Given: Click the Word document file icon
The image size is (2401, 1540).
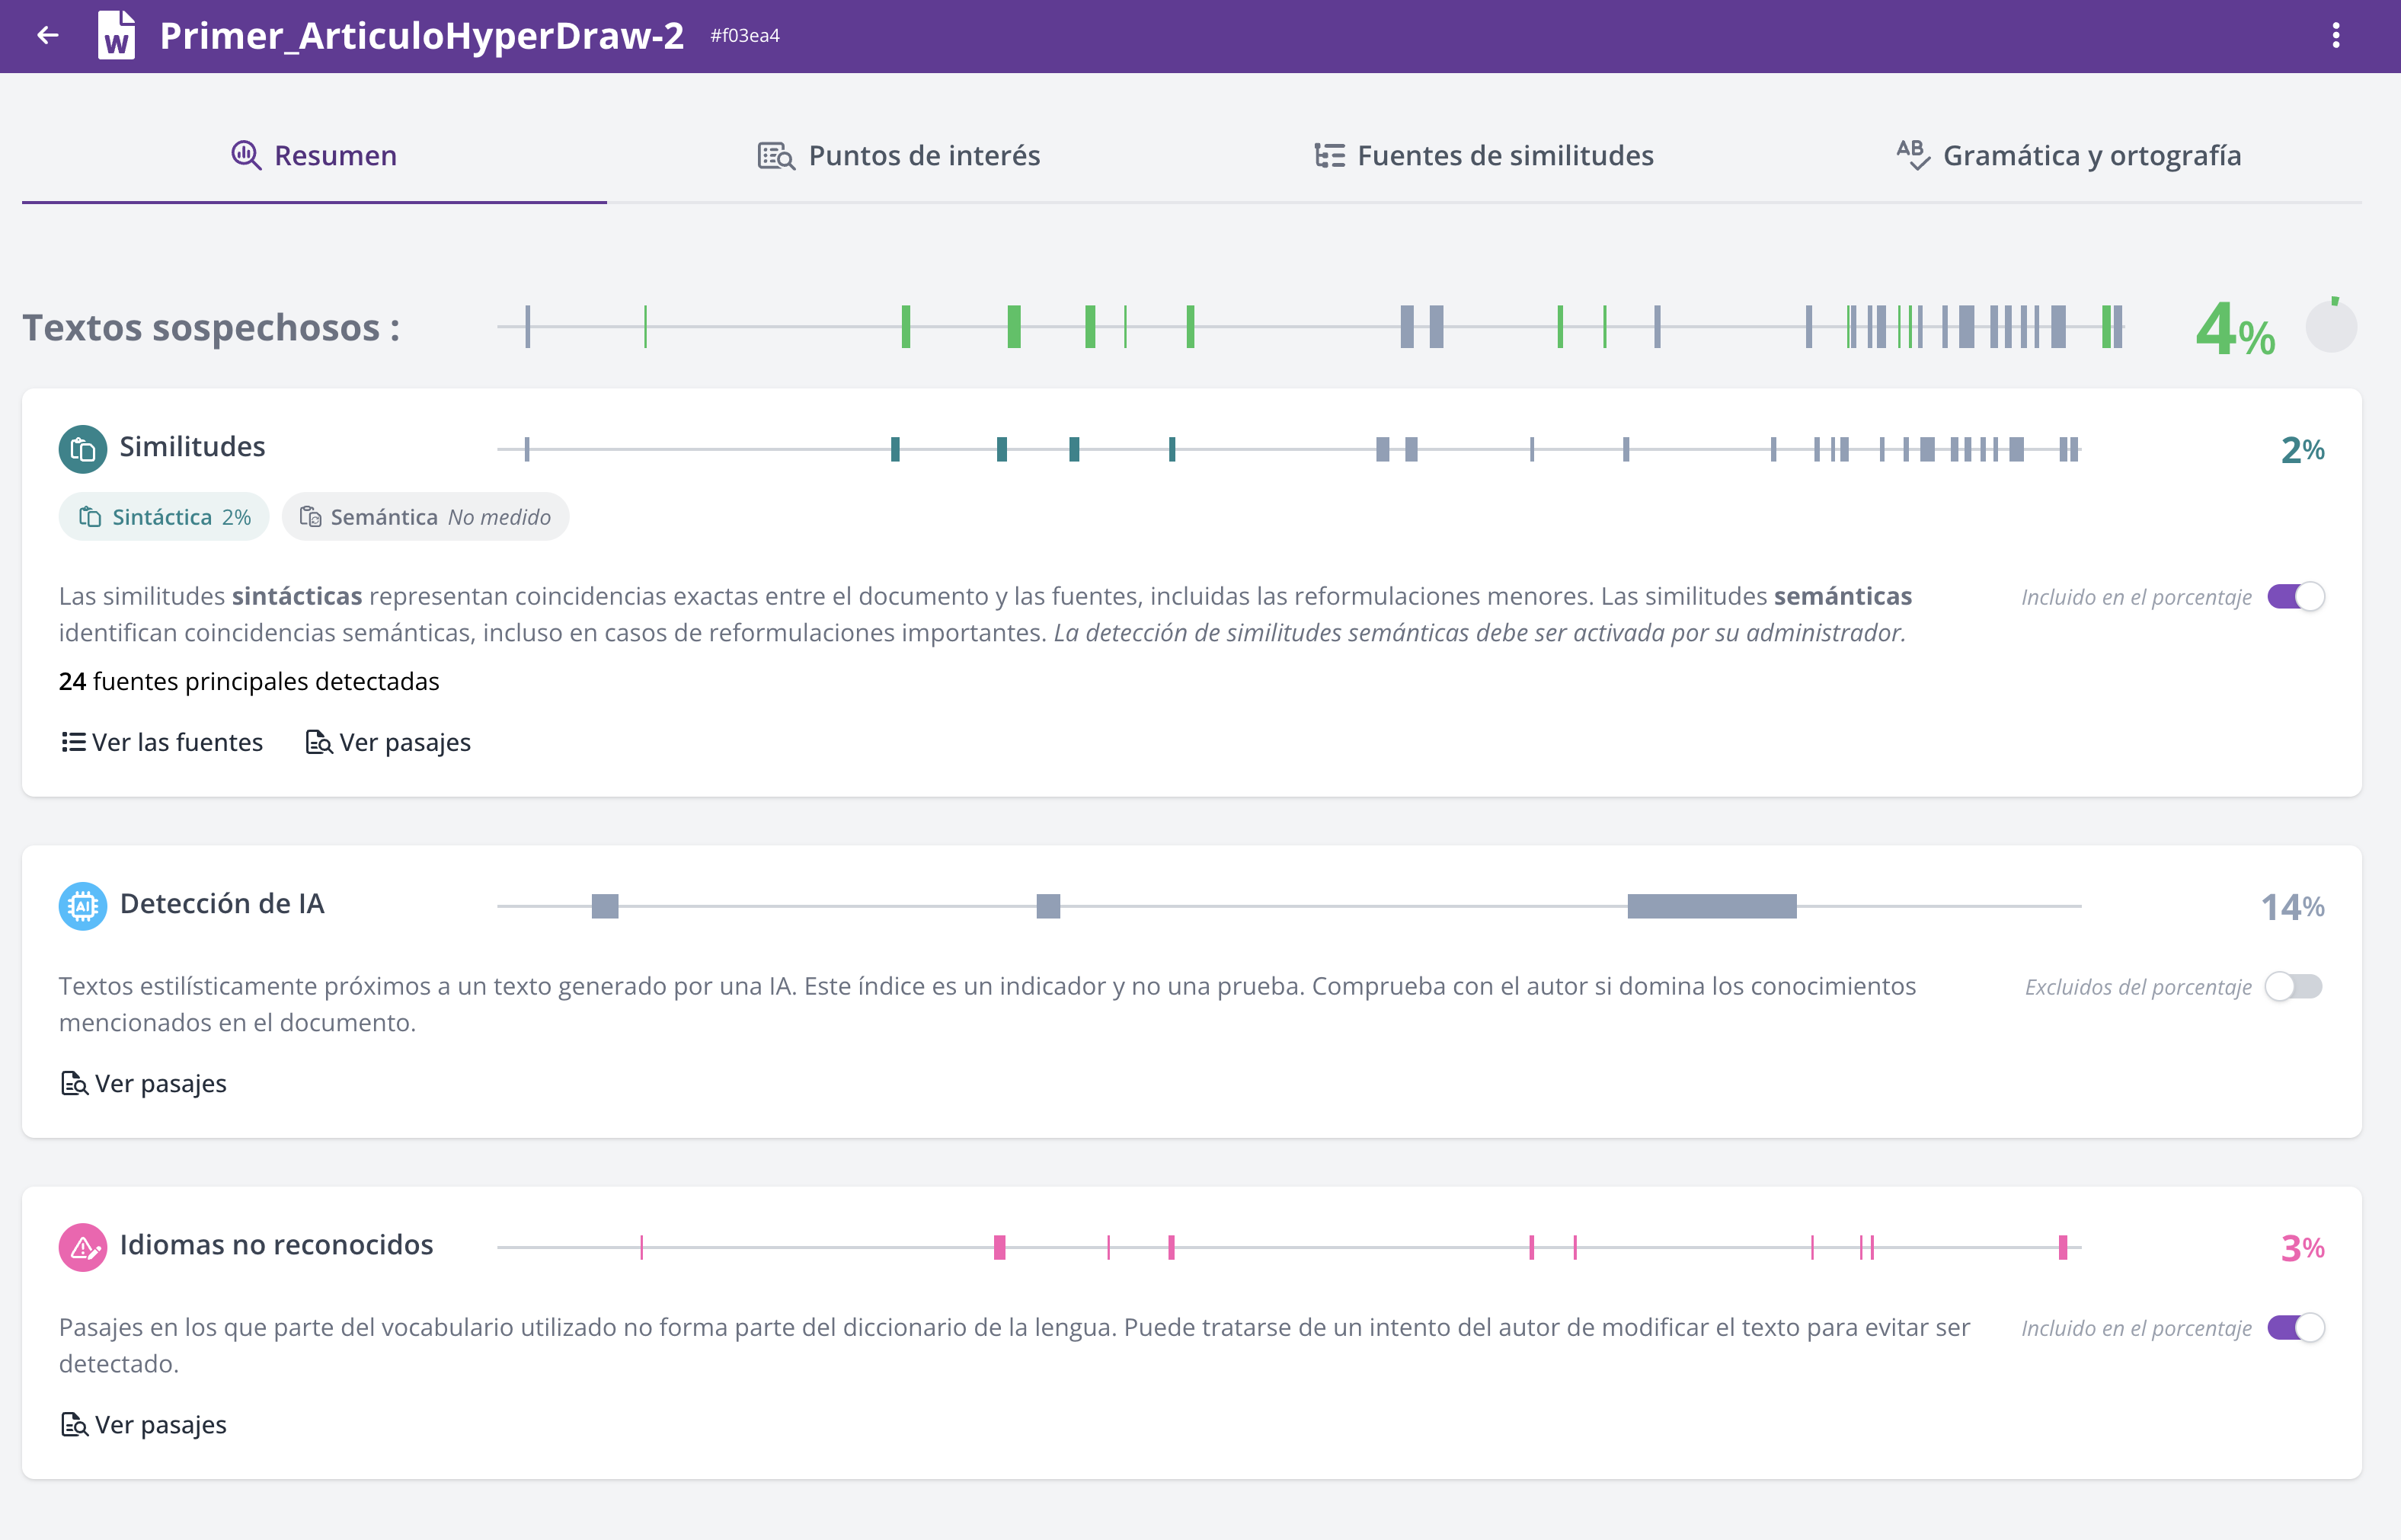Looking at the screenshot, I should [117, 36].
